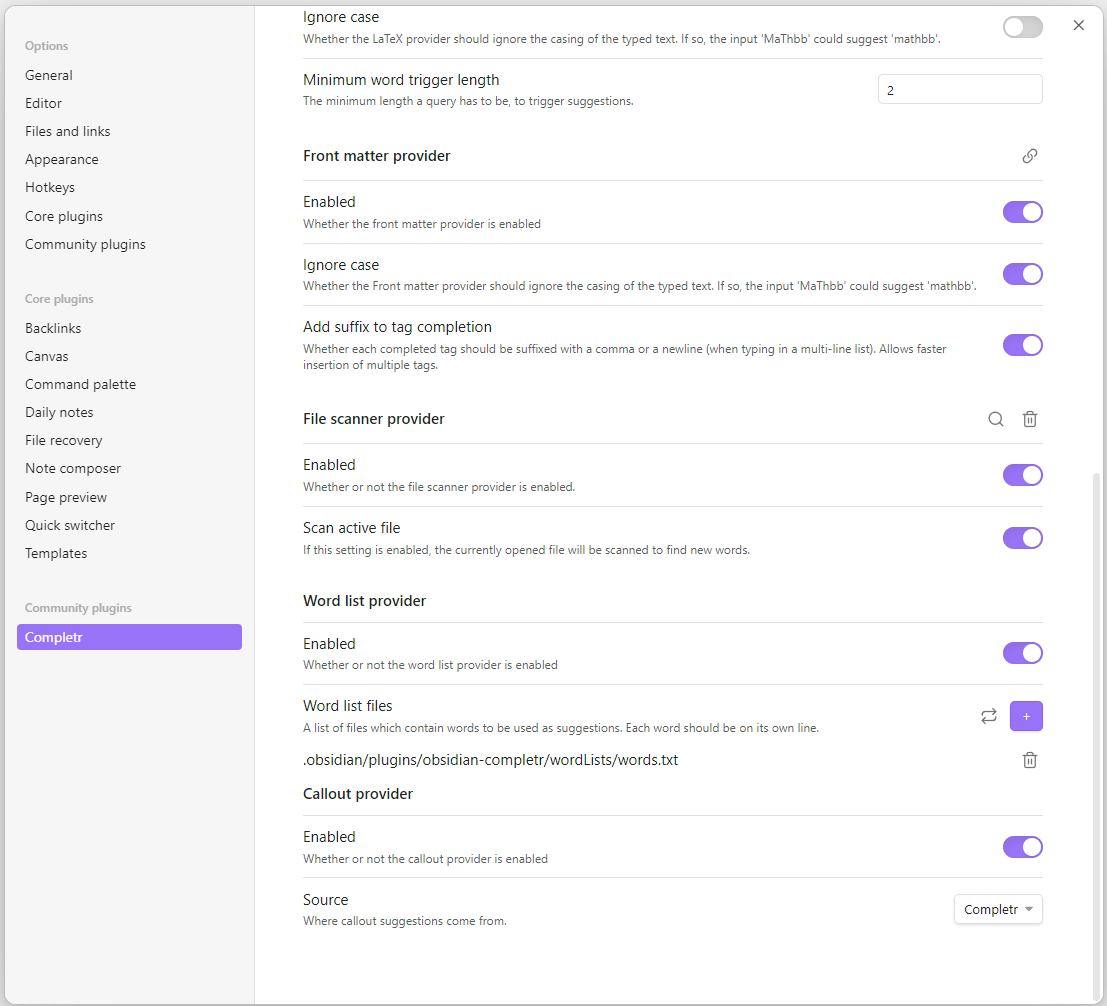Image resolution: width=1107 pixels, height=1006 pixels.
Task: Open the callout Source dropdown
Action: point(998,909)
